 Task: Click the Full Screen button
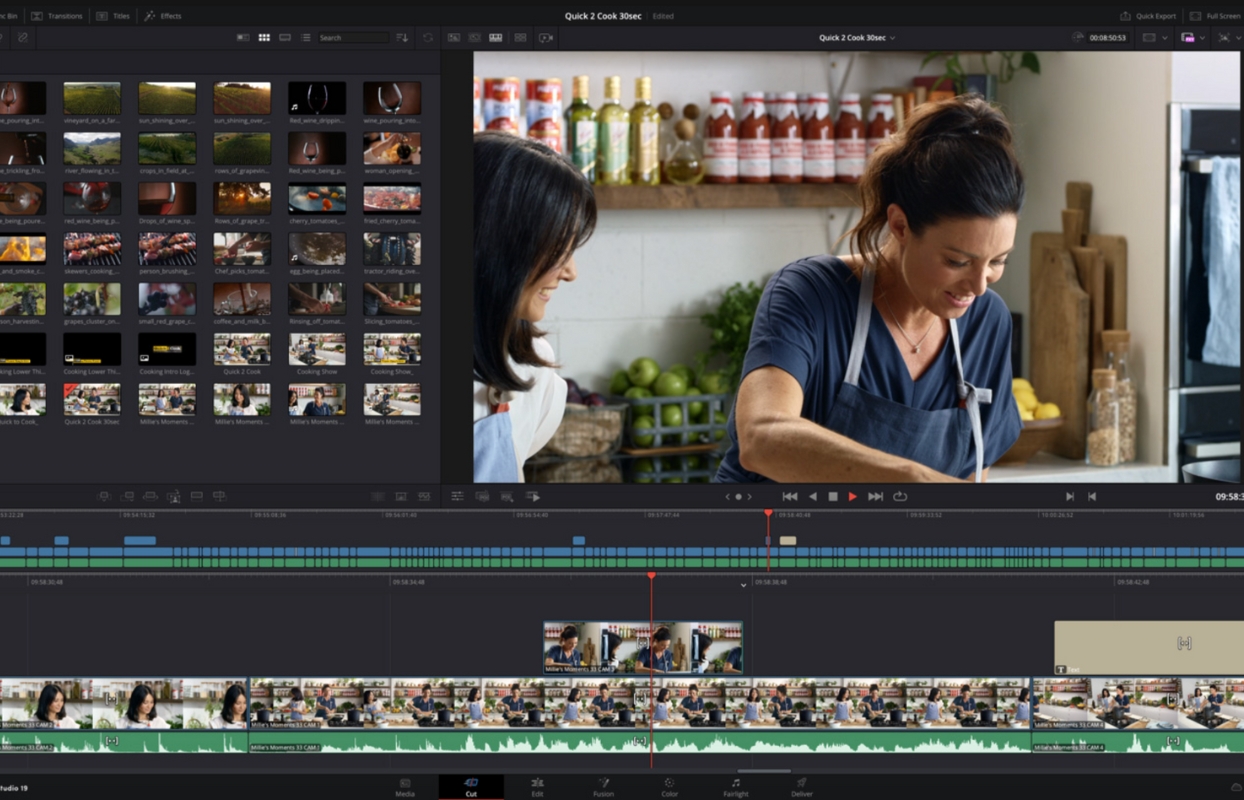coord(1214,15)
